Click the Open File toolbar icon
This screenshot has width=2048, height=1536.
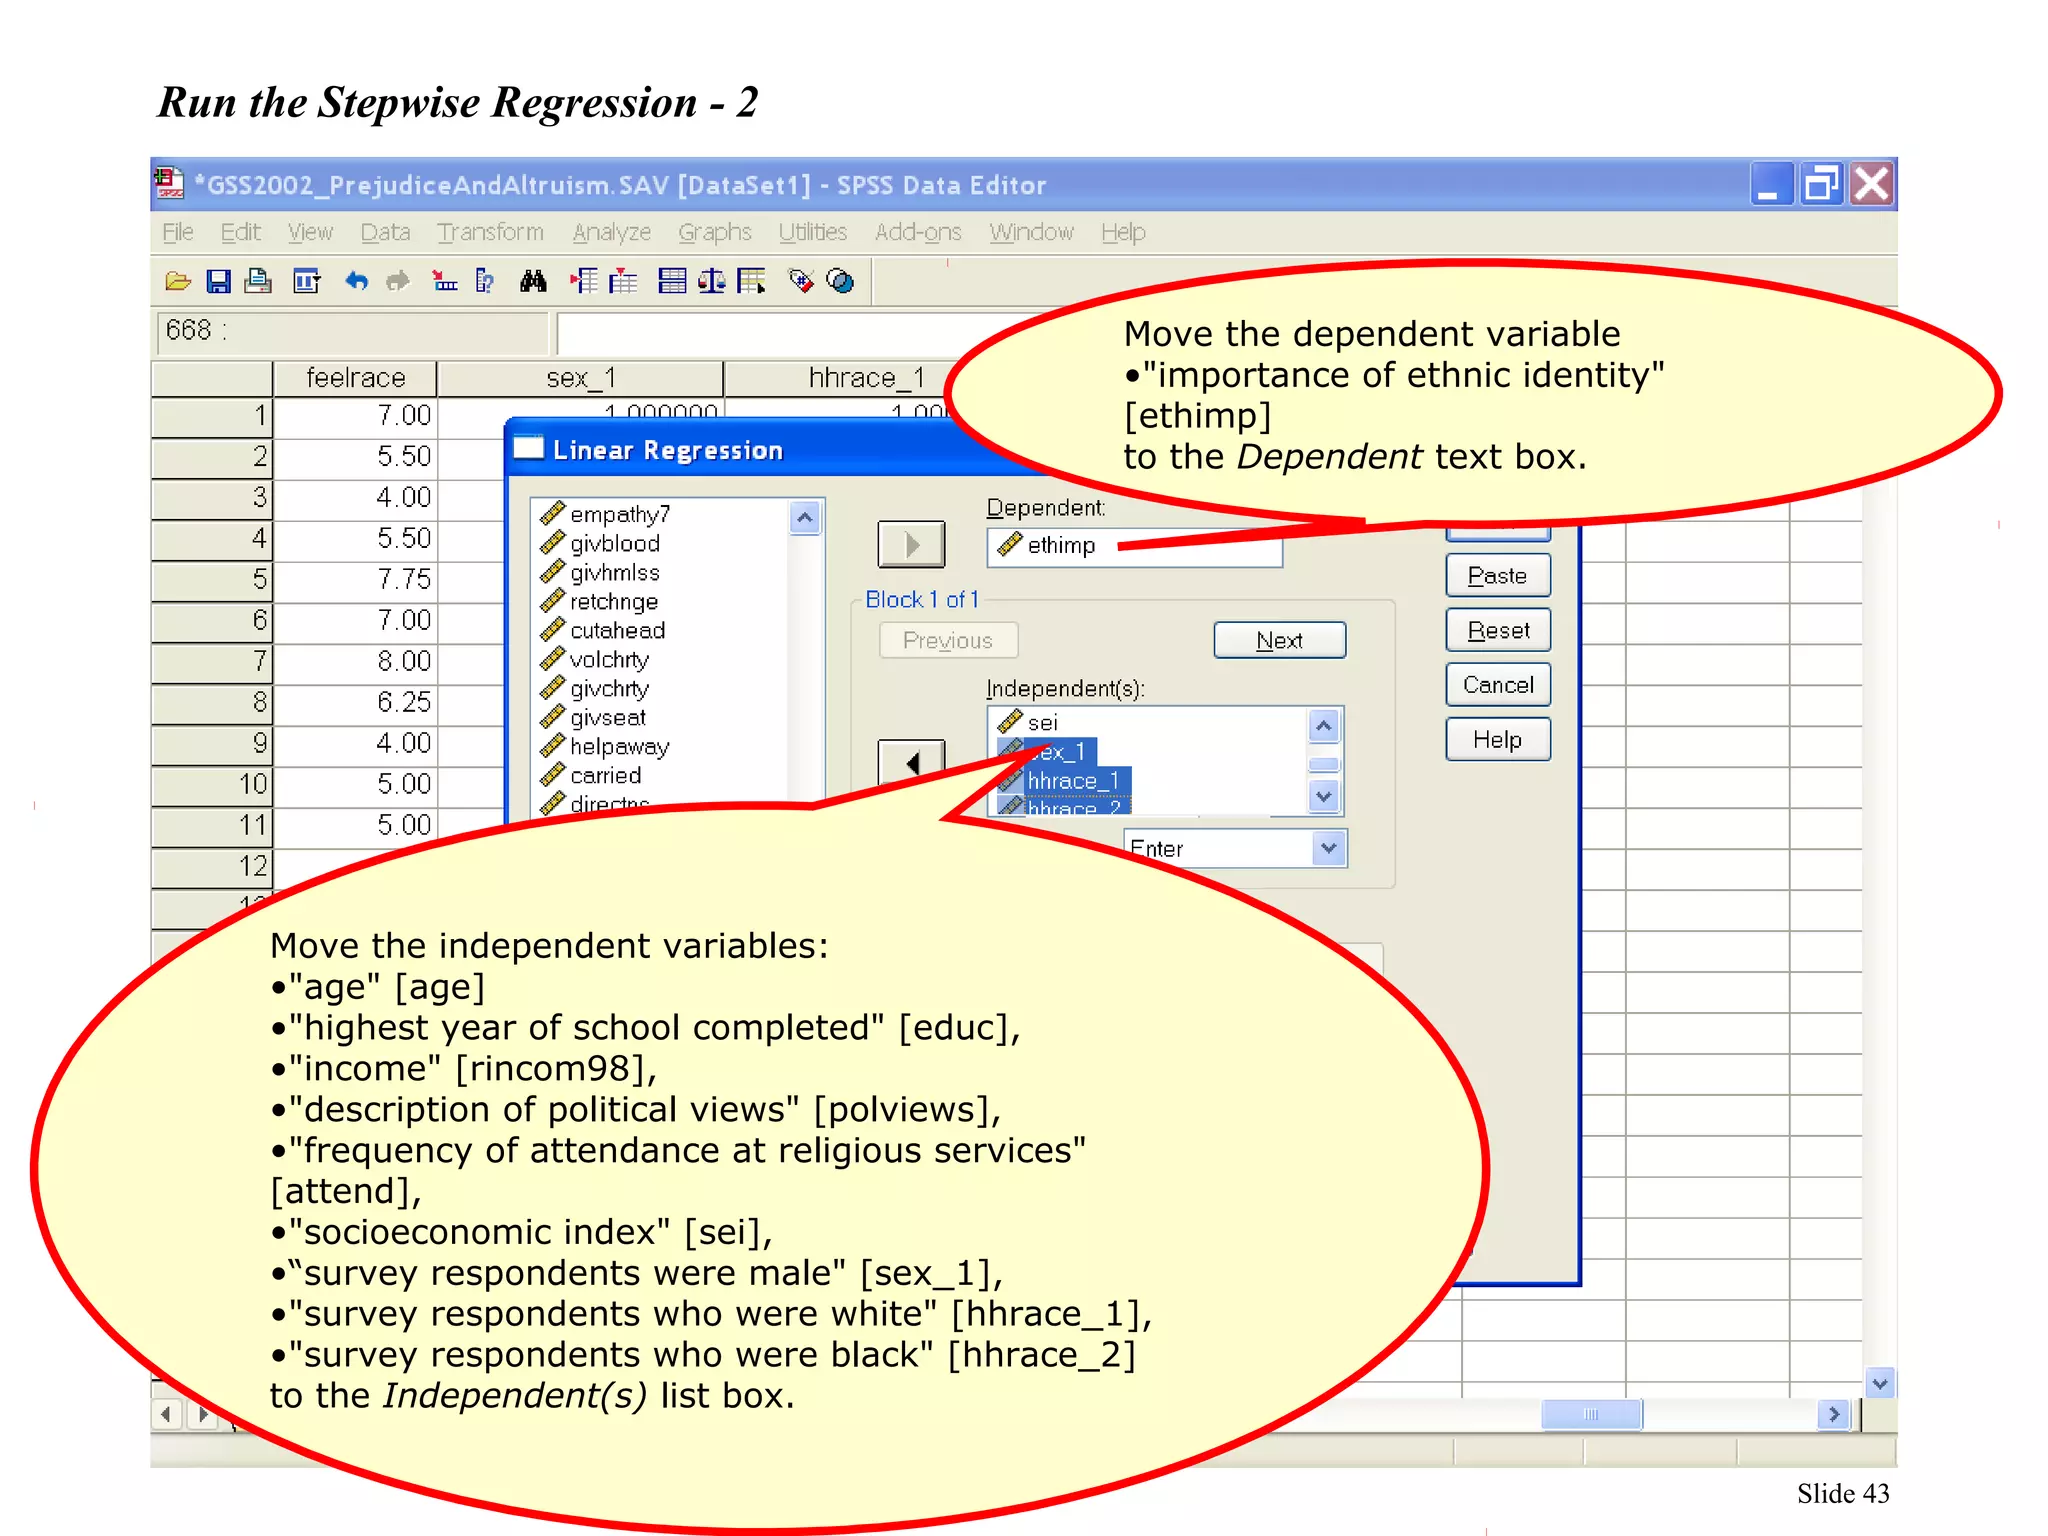click(178, 282)
